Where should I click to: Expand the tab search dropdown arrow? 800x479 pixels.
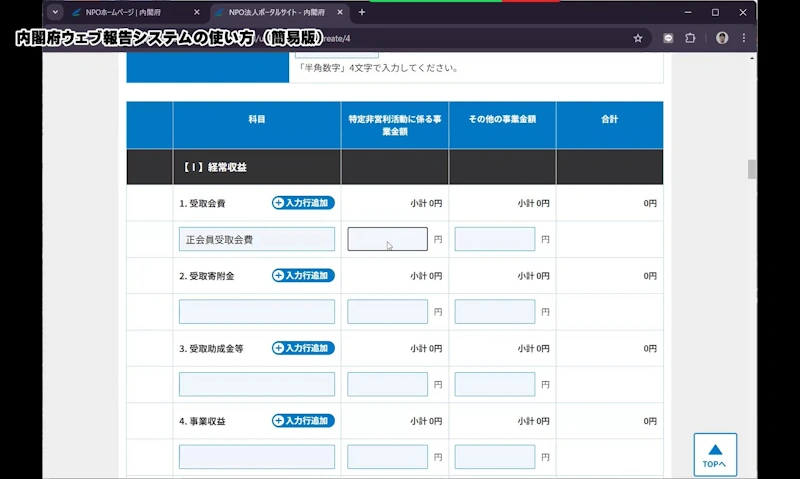[x=55, y=12]
